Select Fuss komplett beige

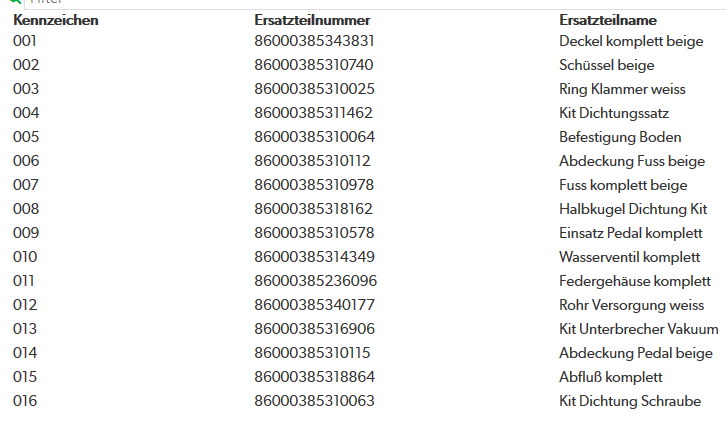[x=623, y=186]
